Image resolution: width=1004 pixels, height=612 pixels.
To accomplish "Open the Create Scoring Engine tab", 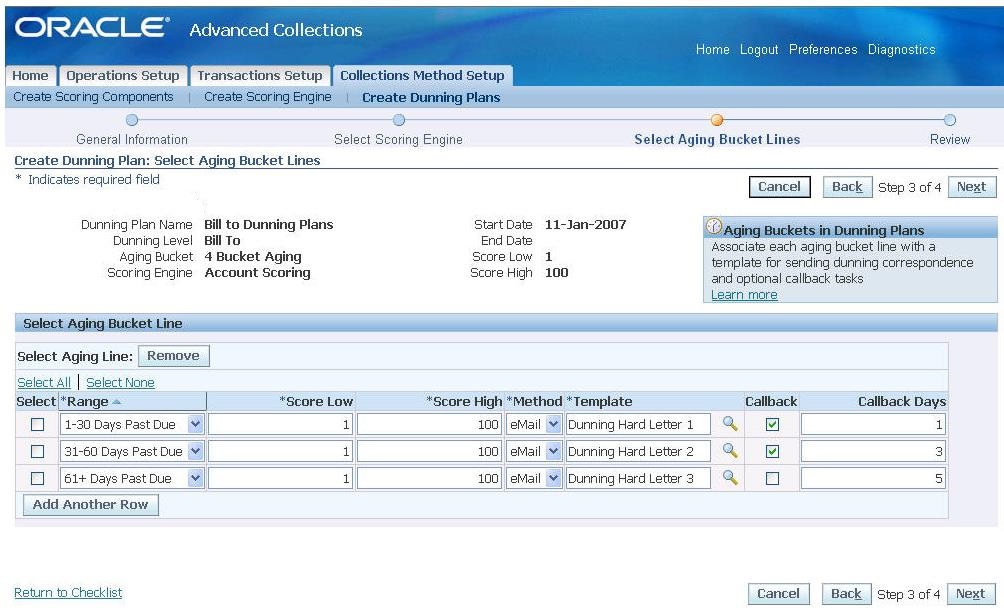I will [266, 96].
